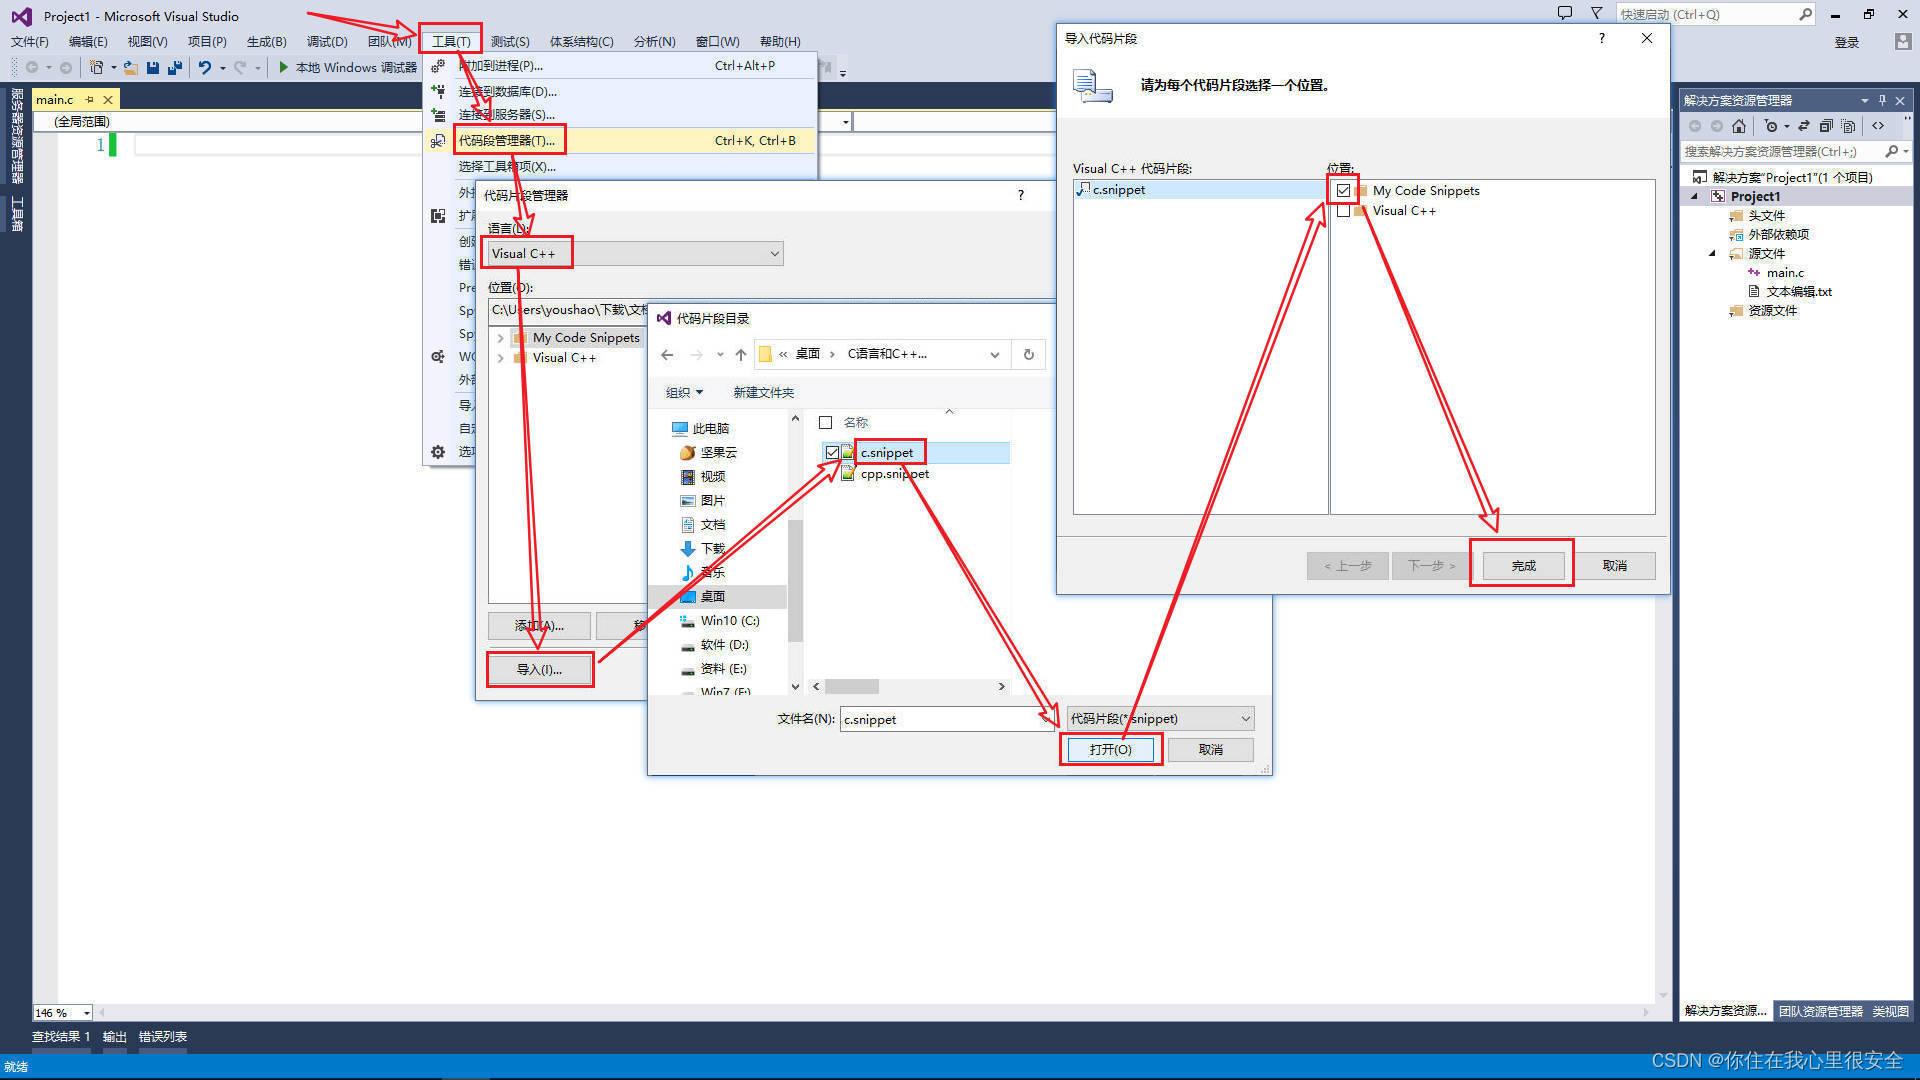The height and width of the screenshot is (1080, 1920).
Task: Click the account avatar icon next to 登录
Action: click(x=1902, y=41)
